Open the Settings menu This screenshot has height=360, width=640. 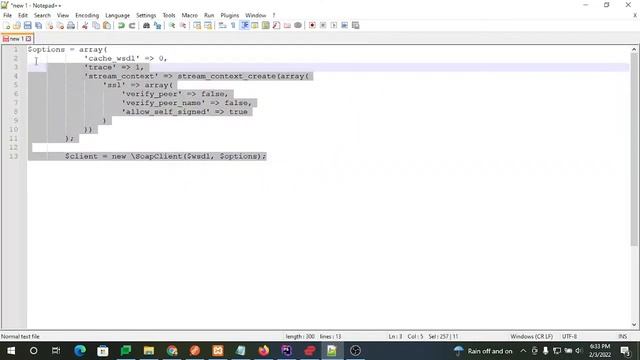(x=146, y=15)
